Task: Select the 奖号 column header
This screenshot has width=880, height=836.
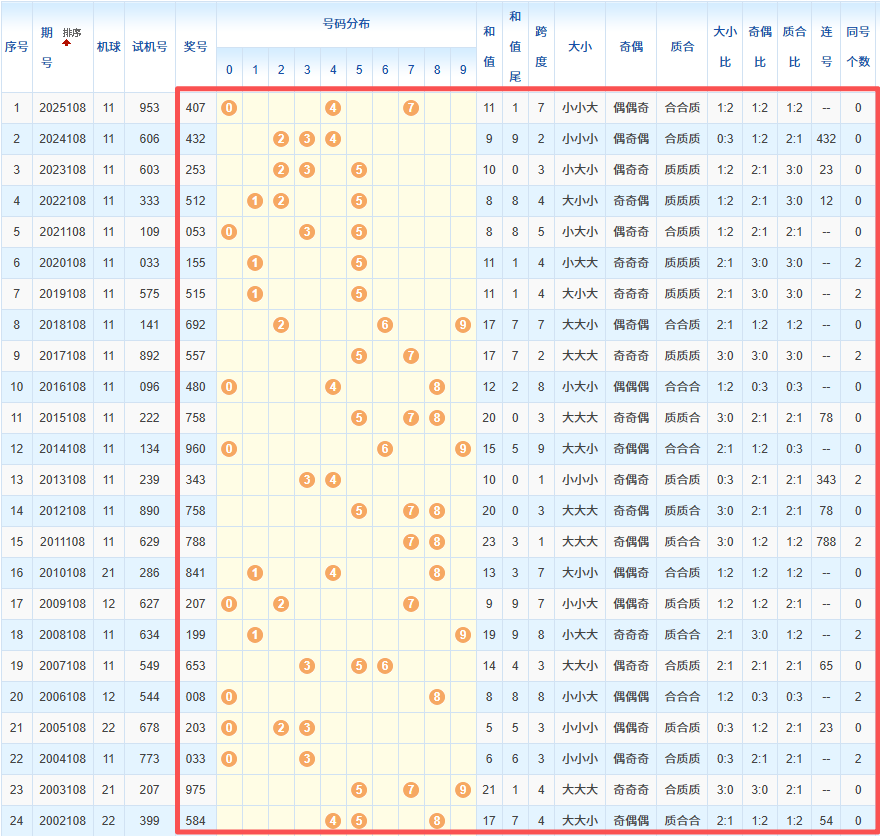Action: pyautogui.click(x=196, y=46)
